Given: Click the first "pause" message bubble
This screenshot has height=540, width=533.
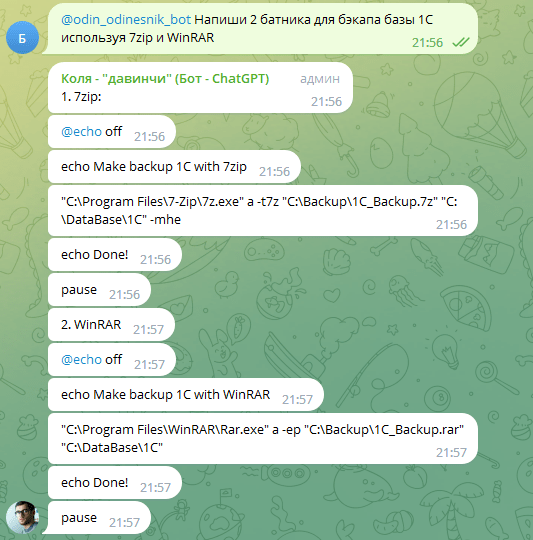Looking at the screenshot, I should click(99, 290).
